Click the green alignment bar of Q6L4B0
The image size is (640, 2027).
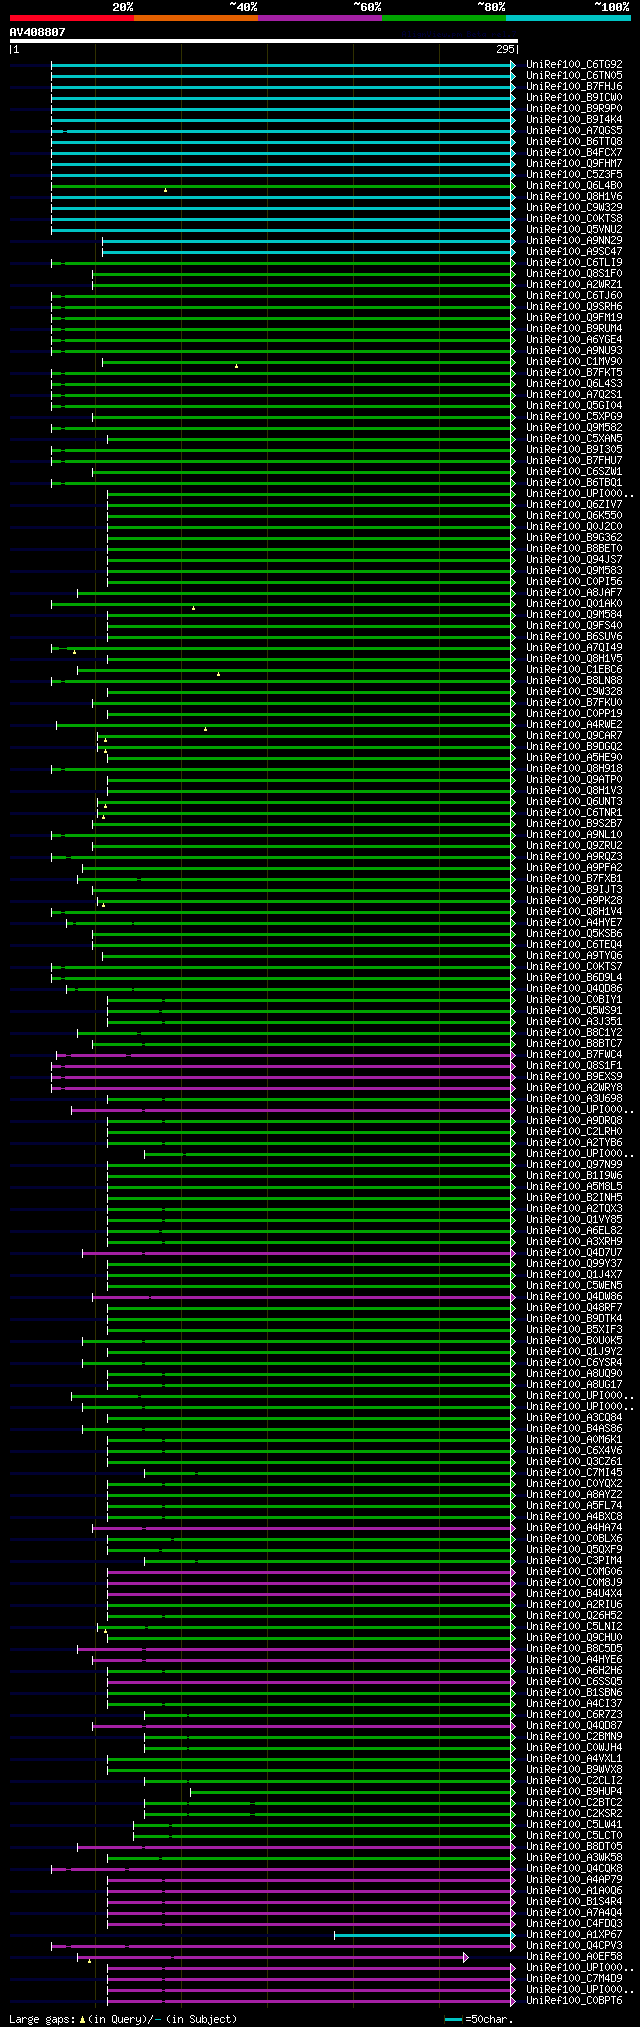[x=281, y=186]
